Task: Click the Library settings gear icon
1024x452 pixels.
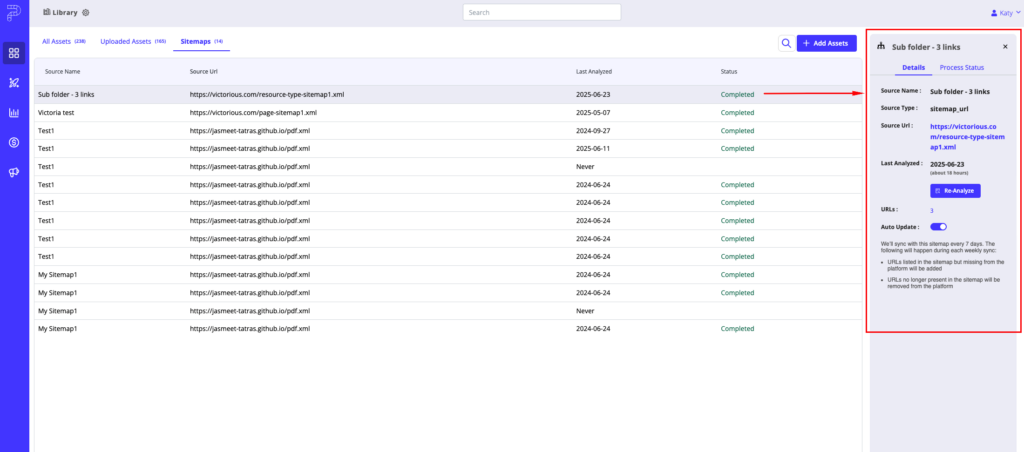Action: coord(86,12)
